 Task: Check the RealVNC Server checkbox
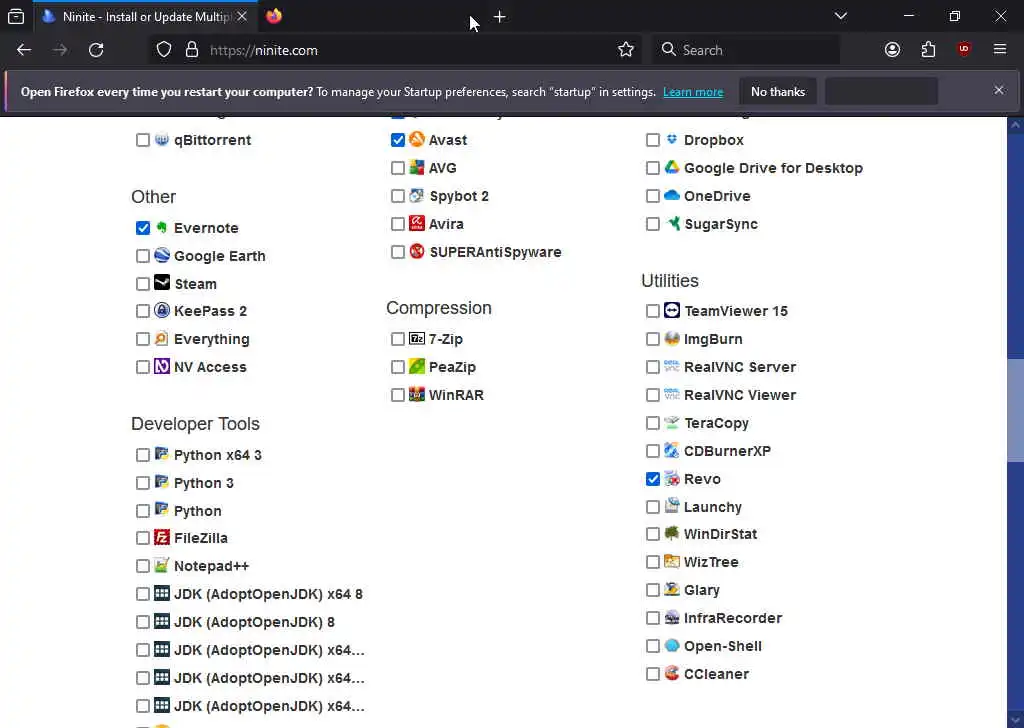click(x=652, y=367)
